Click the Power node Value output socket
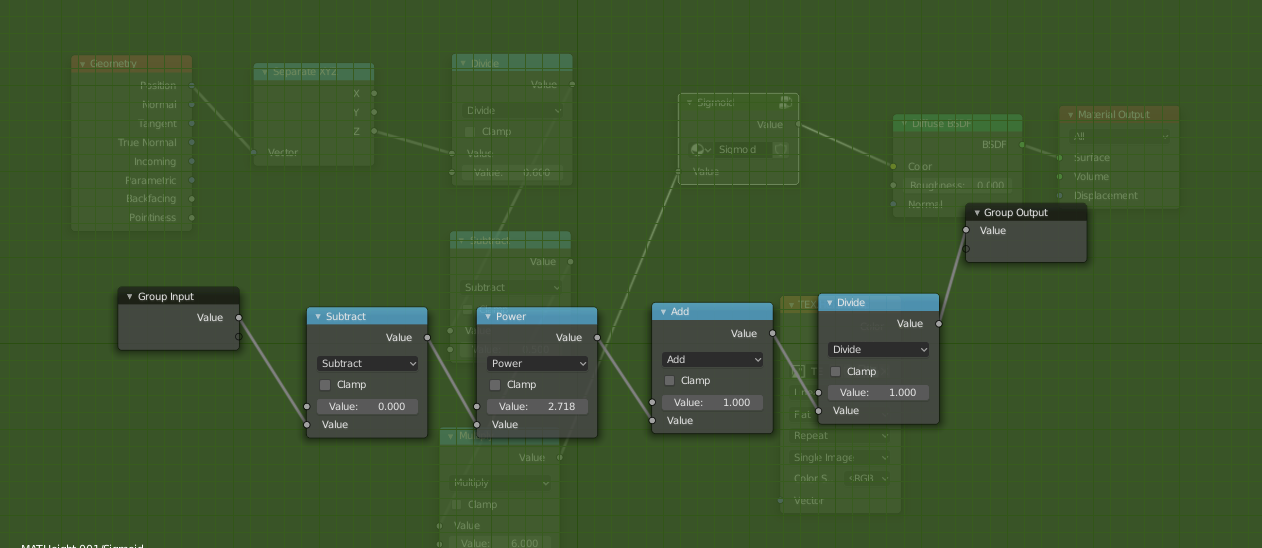 pyautogui.click(x=597, y=338)
